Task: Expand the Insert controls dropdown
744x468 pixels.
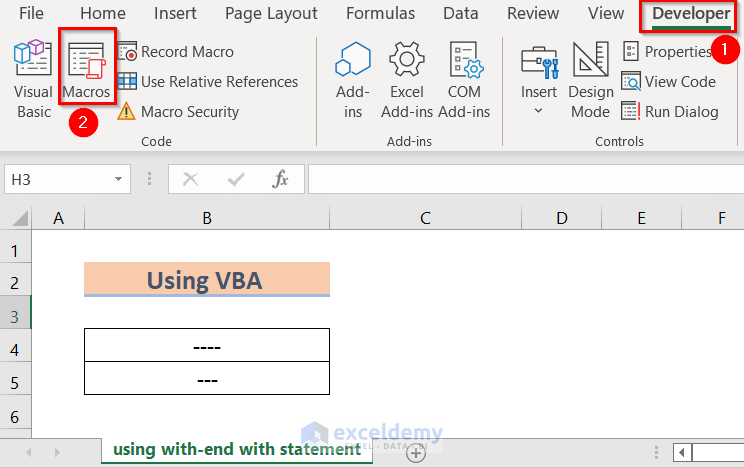Action: 539,109
